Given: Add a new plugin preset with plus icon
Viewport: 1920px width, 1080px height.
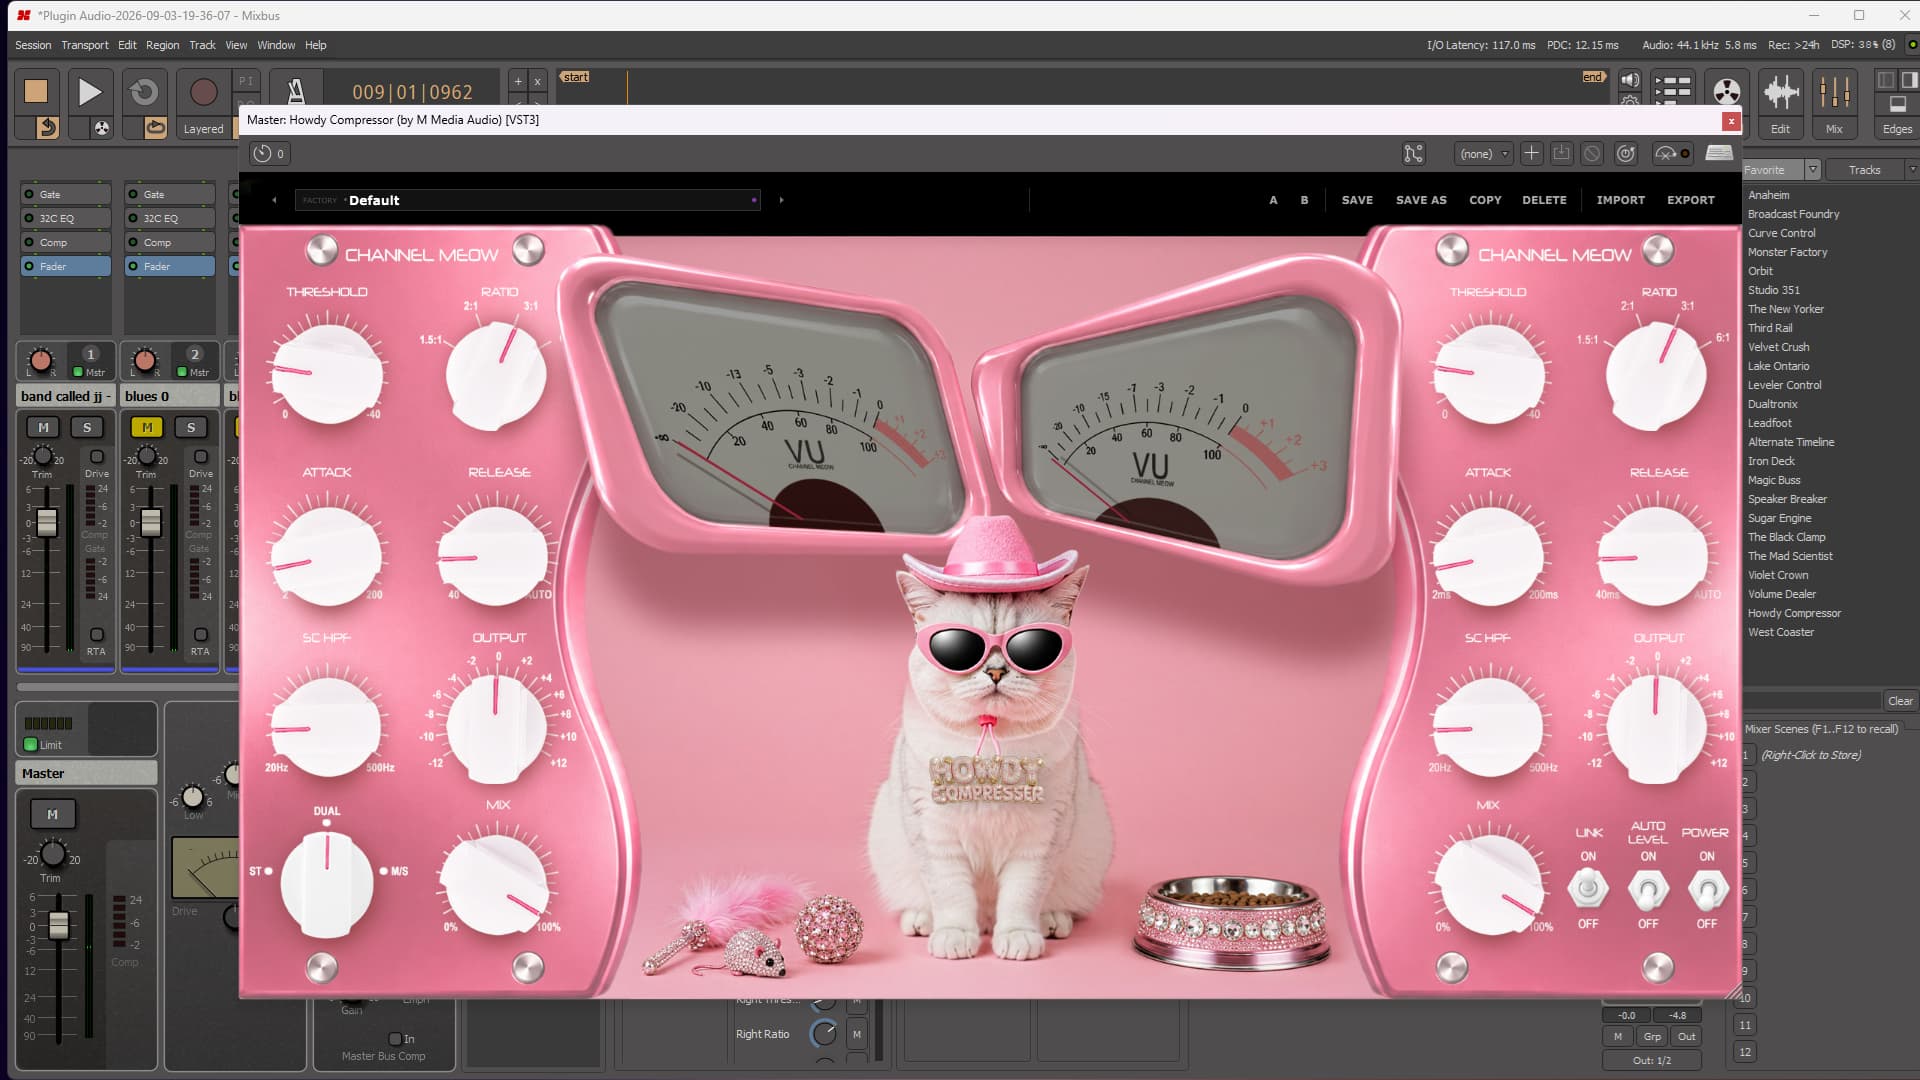Looking at the screenshot, I should pos(1531,153).
